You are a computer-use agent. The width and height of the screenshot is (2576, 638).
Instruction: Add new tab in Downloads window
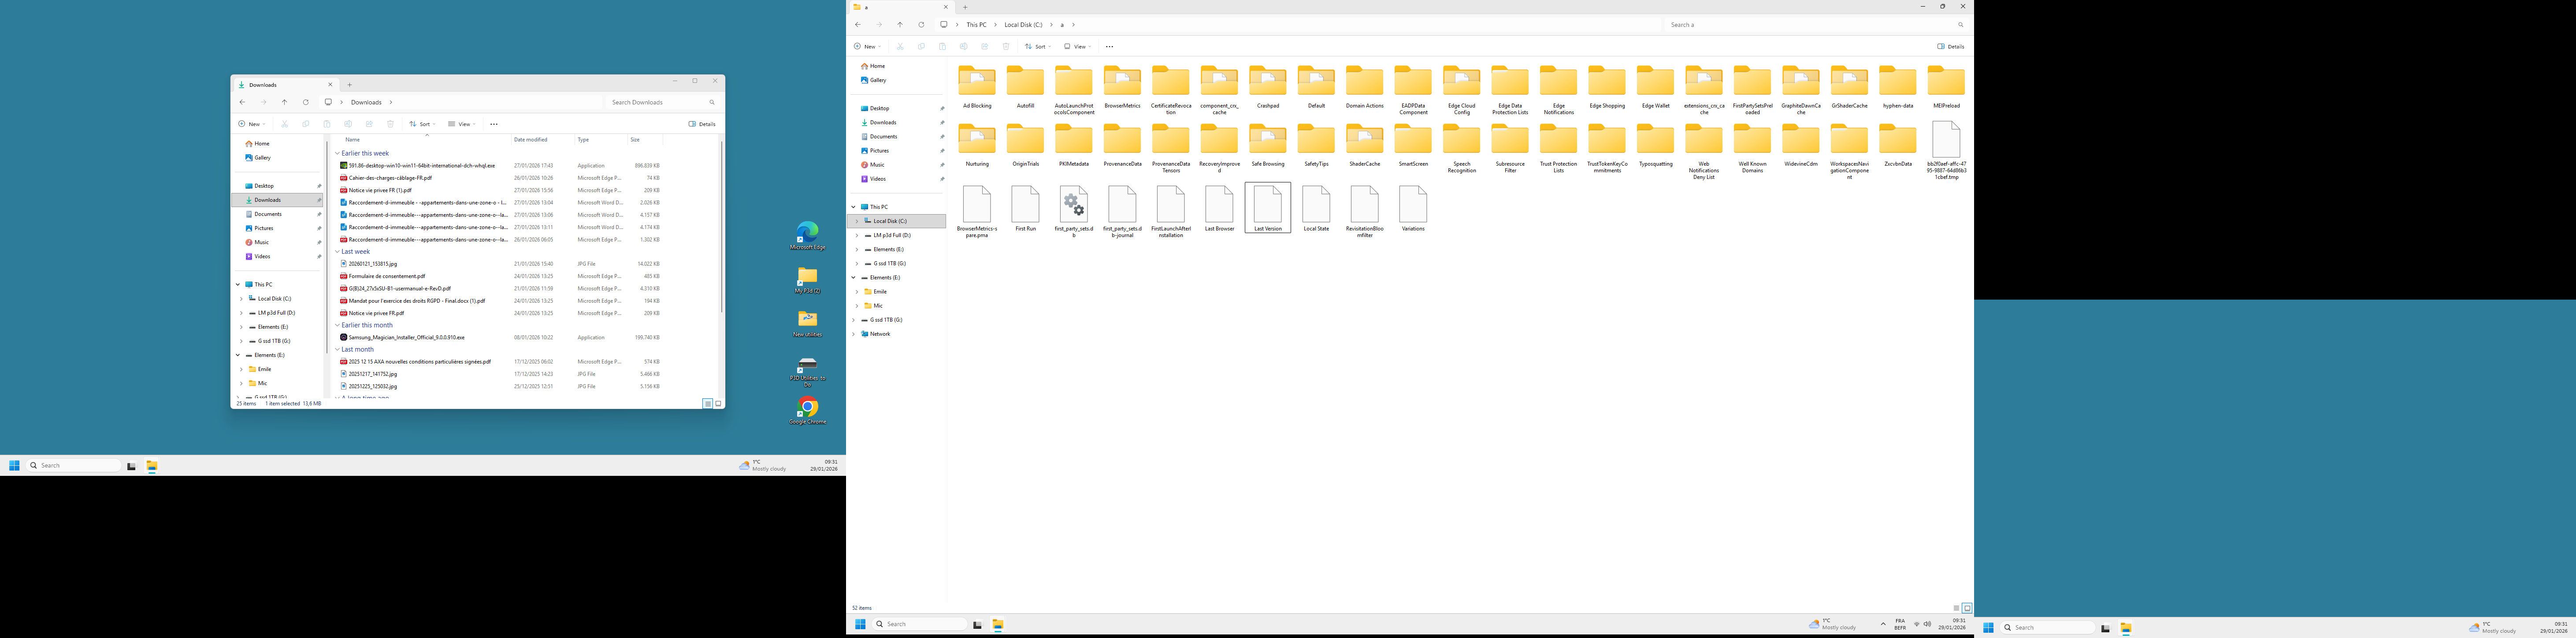(349, 85)
